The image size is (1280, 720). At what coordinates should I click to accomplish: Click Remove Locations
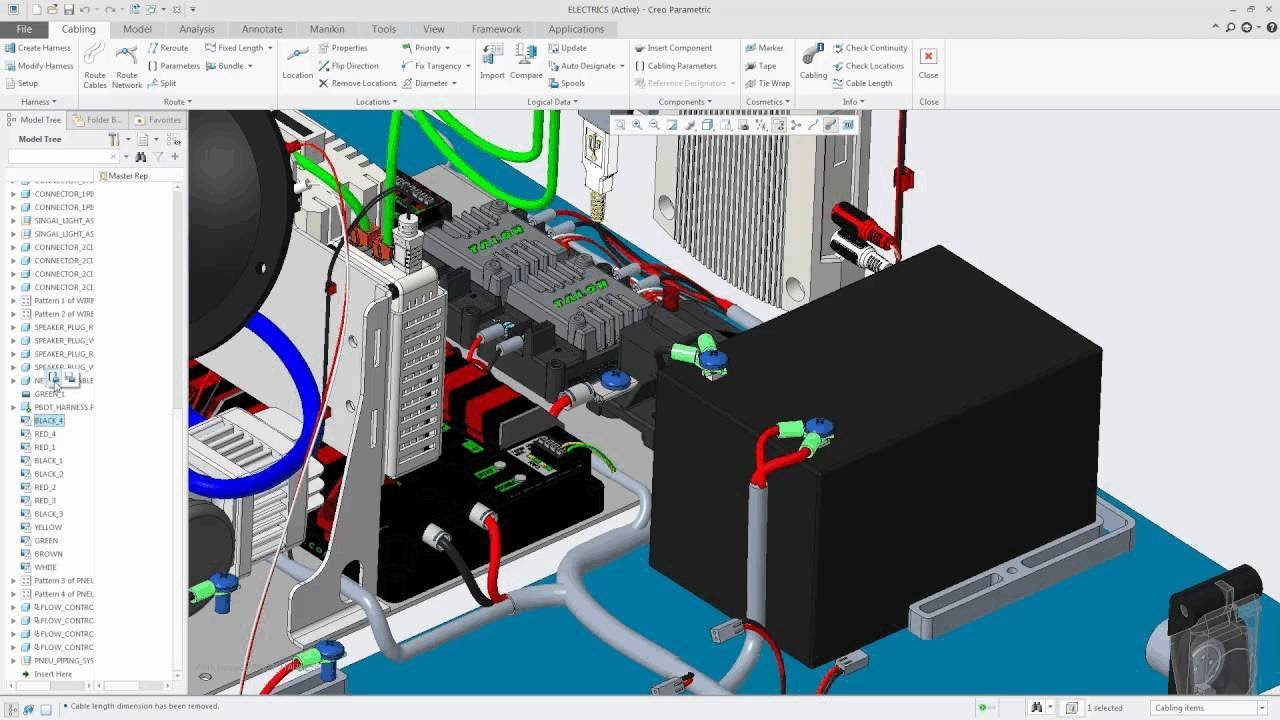357,83
